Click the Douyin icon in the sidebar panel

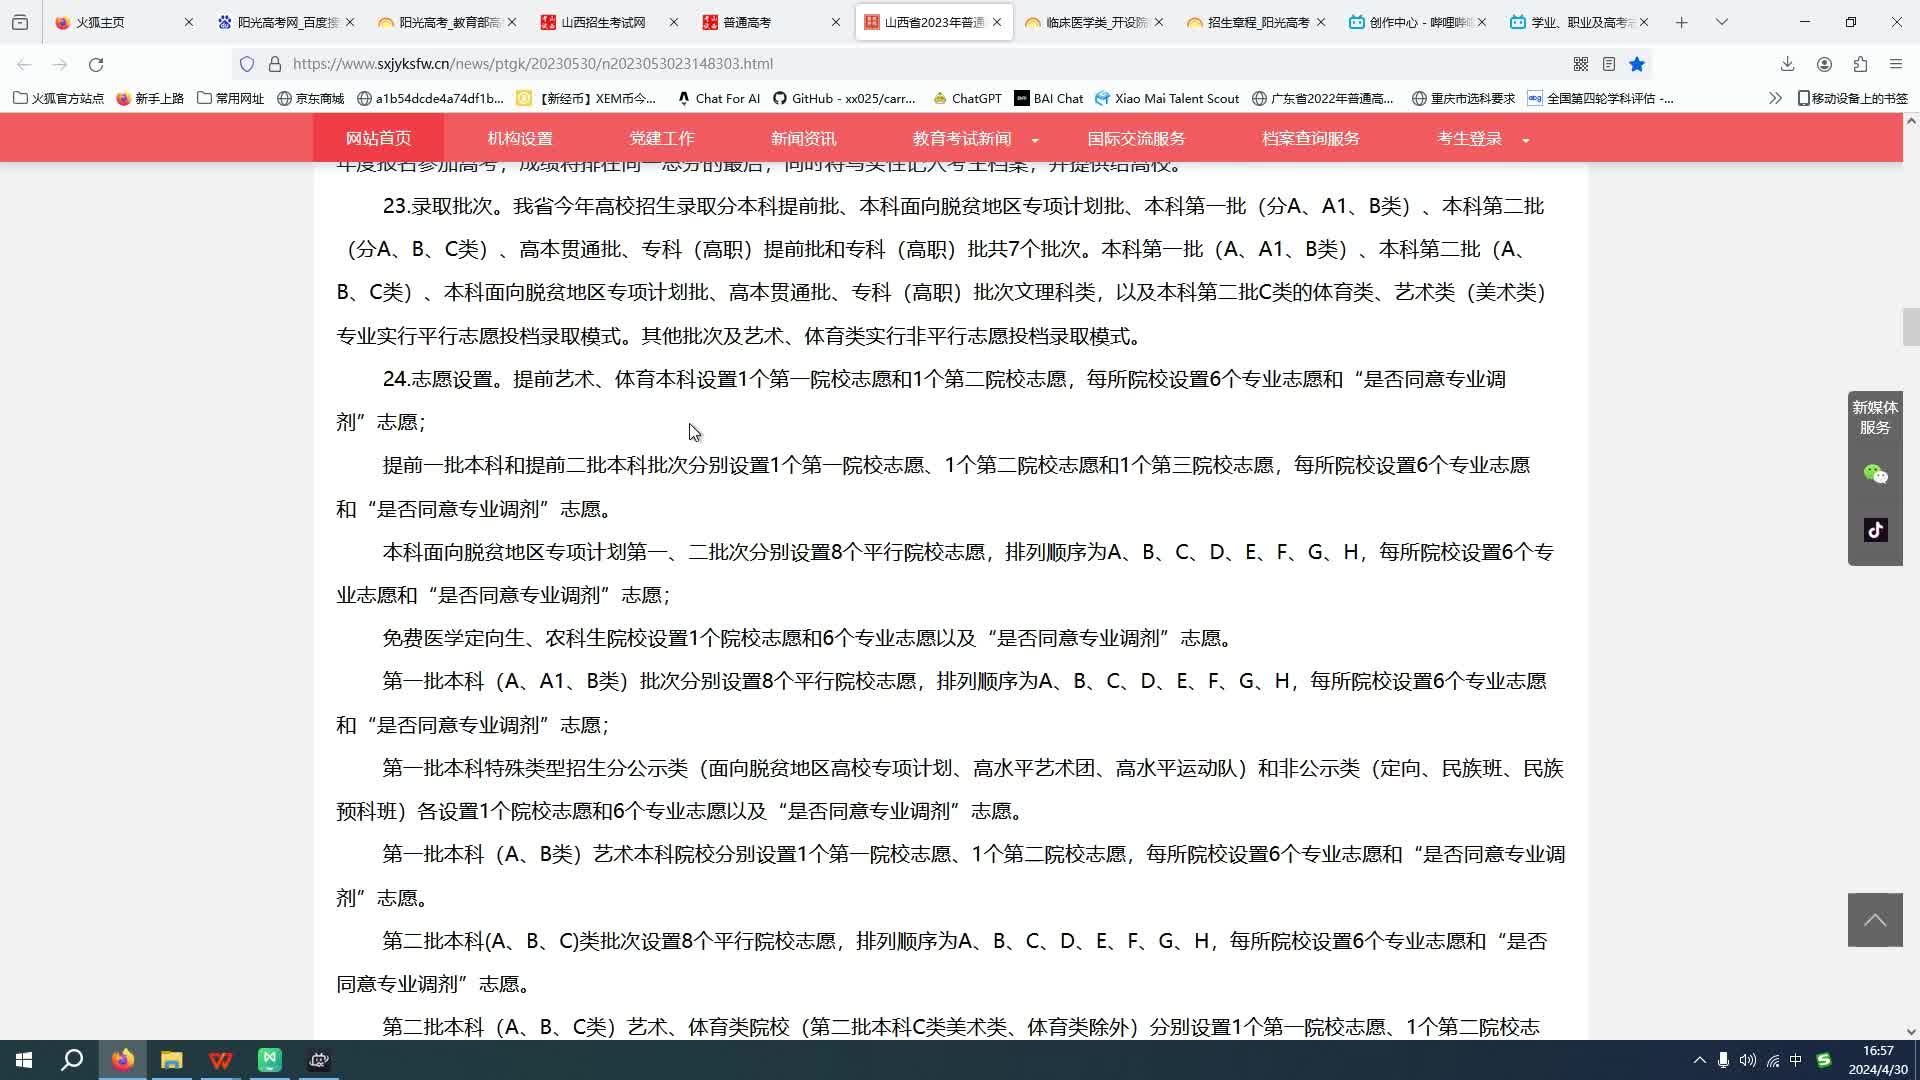pyautogui.click(x=1877, y=530)
